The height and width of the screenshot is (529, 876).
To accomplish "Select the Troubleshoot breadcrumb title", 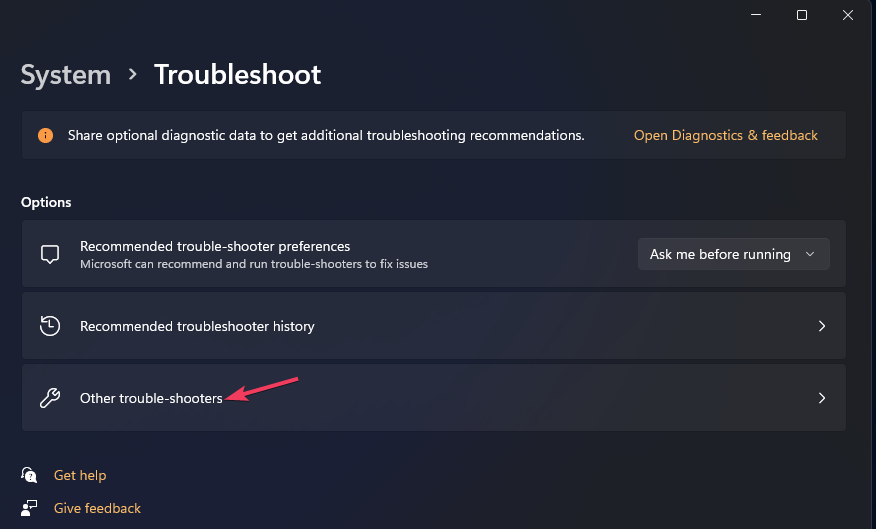I will click(237, 75).
